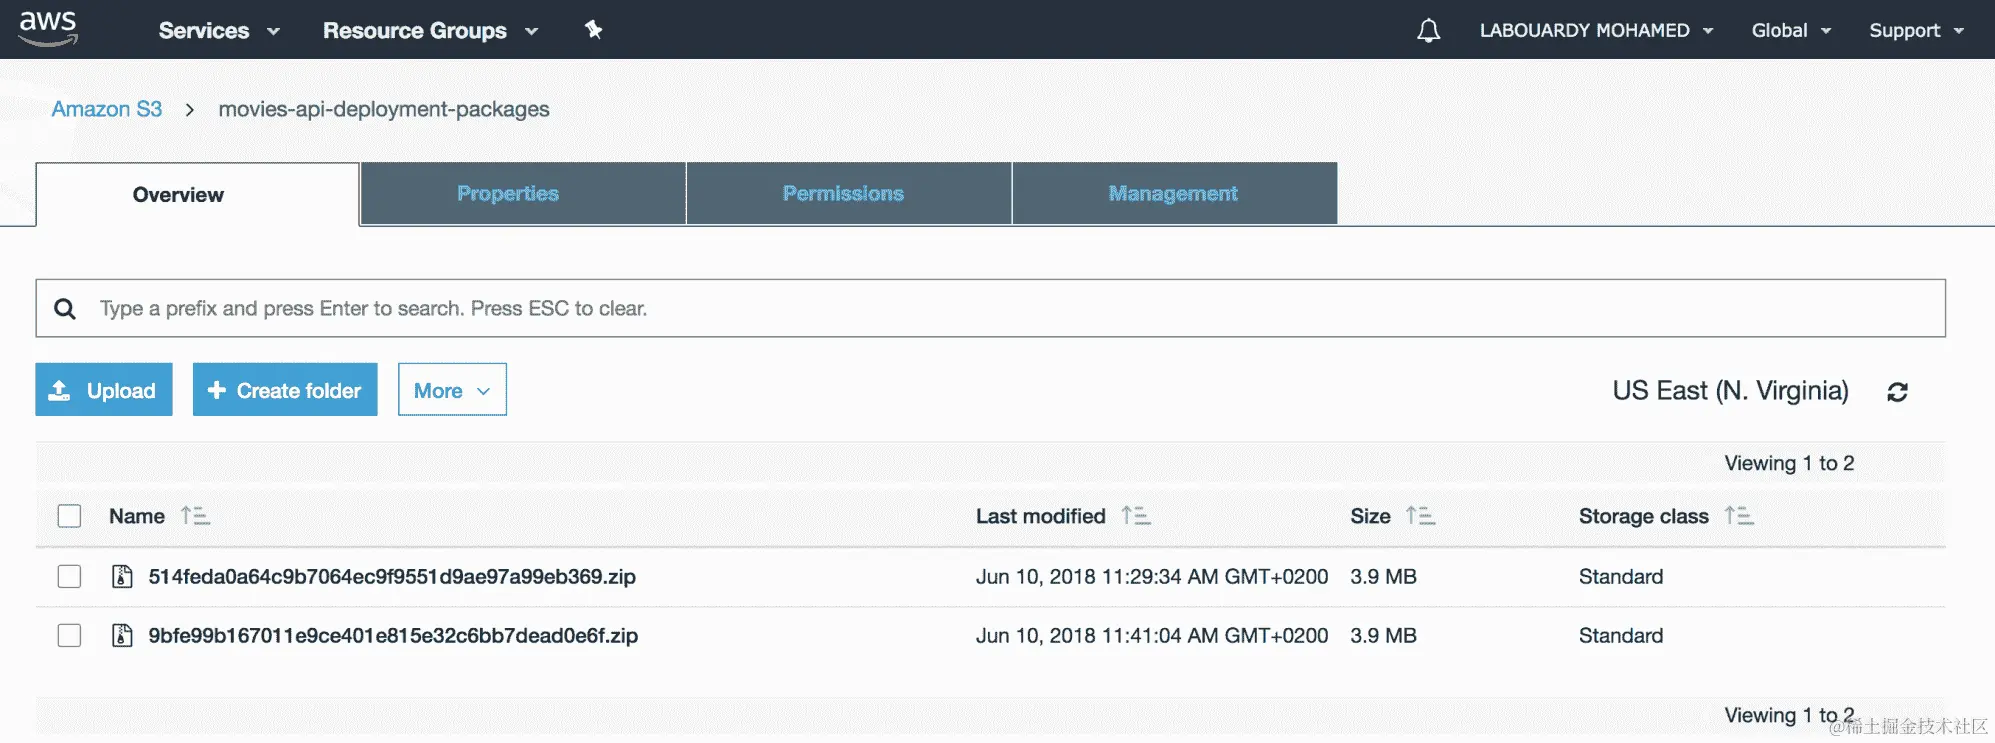1995x743 pixels.
Task: Check the box for 9bfe99b16701…zip
Action: tap(69, 636)
